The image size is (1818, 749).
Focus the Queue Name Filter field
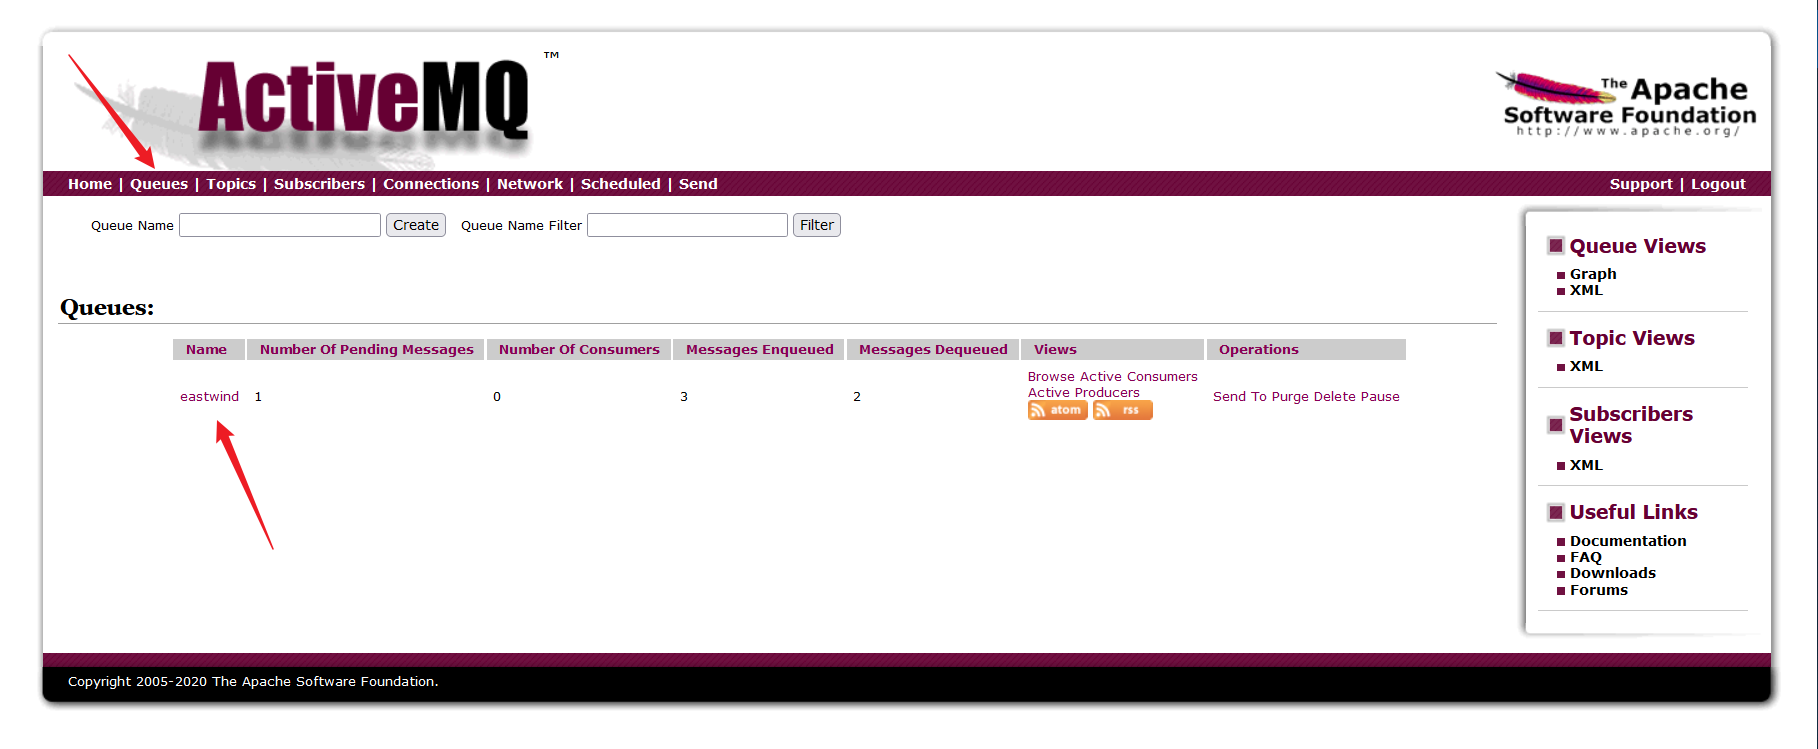pos(688,225)
